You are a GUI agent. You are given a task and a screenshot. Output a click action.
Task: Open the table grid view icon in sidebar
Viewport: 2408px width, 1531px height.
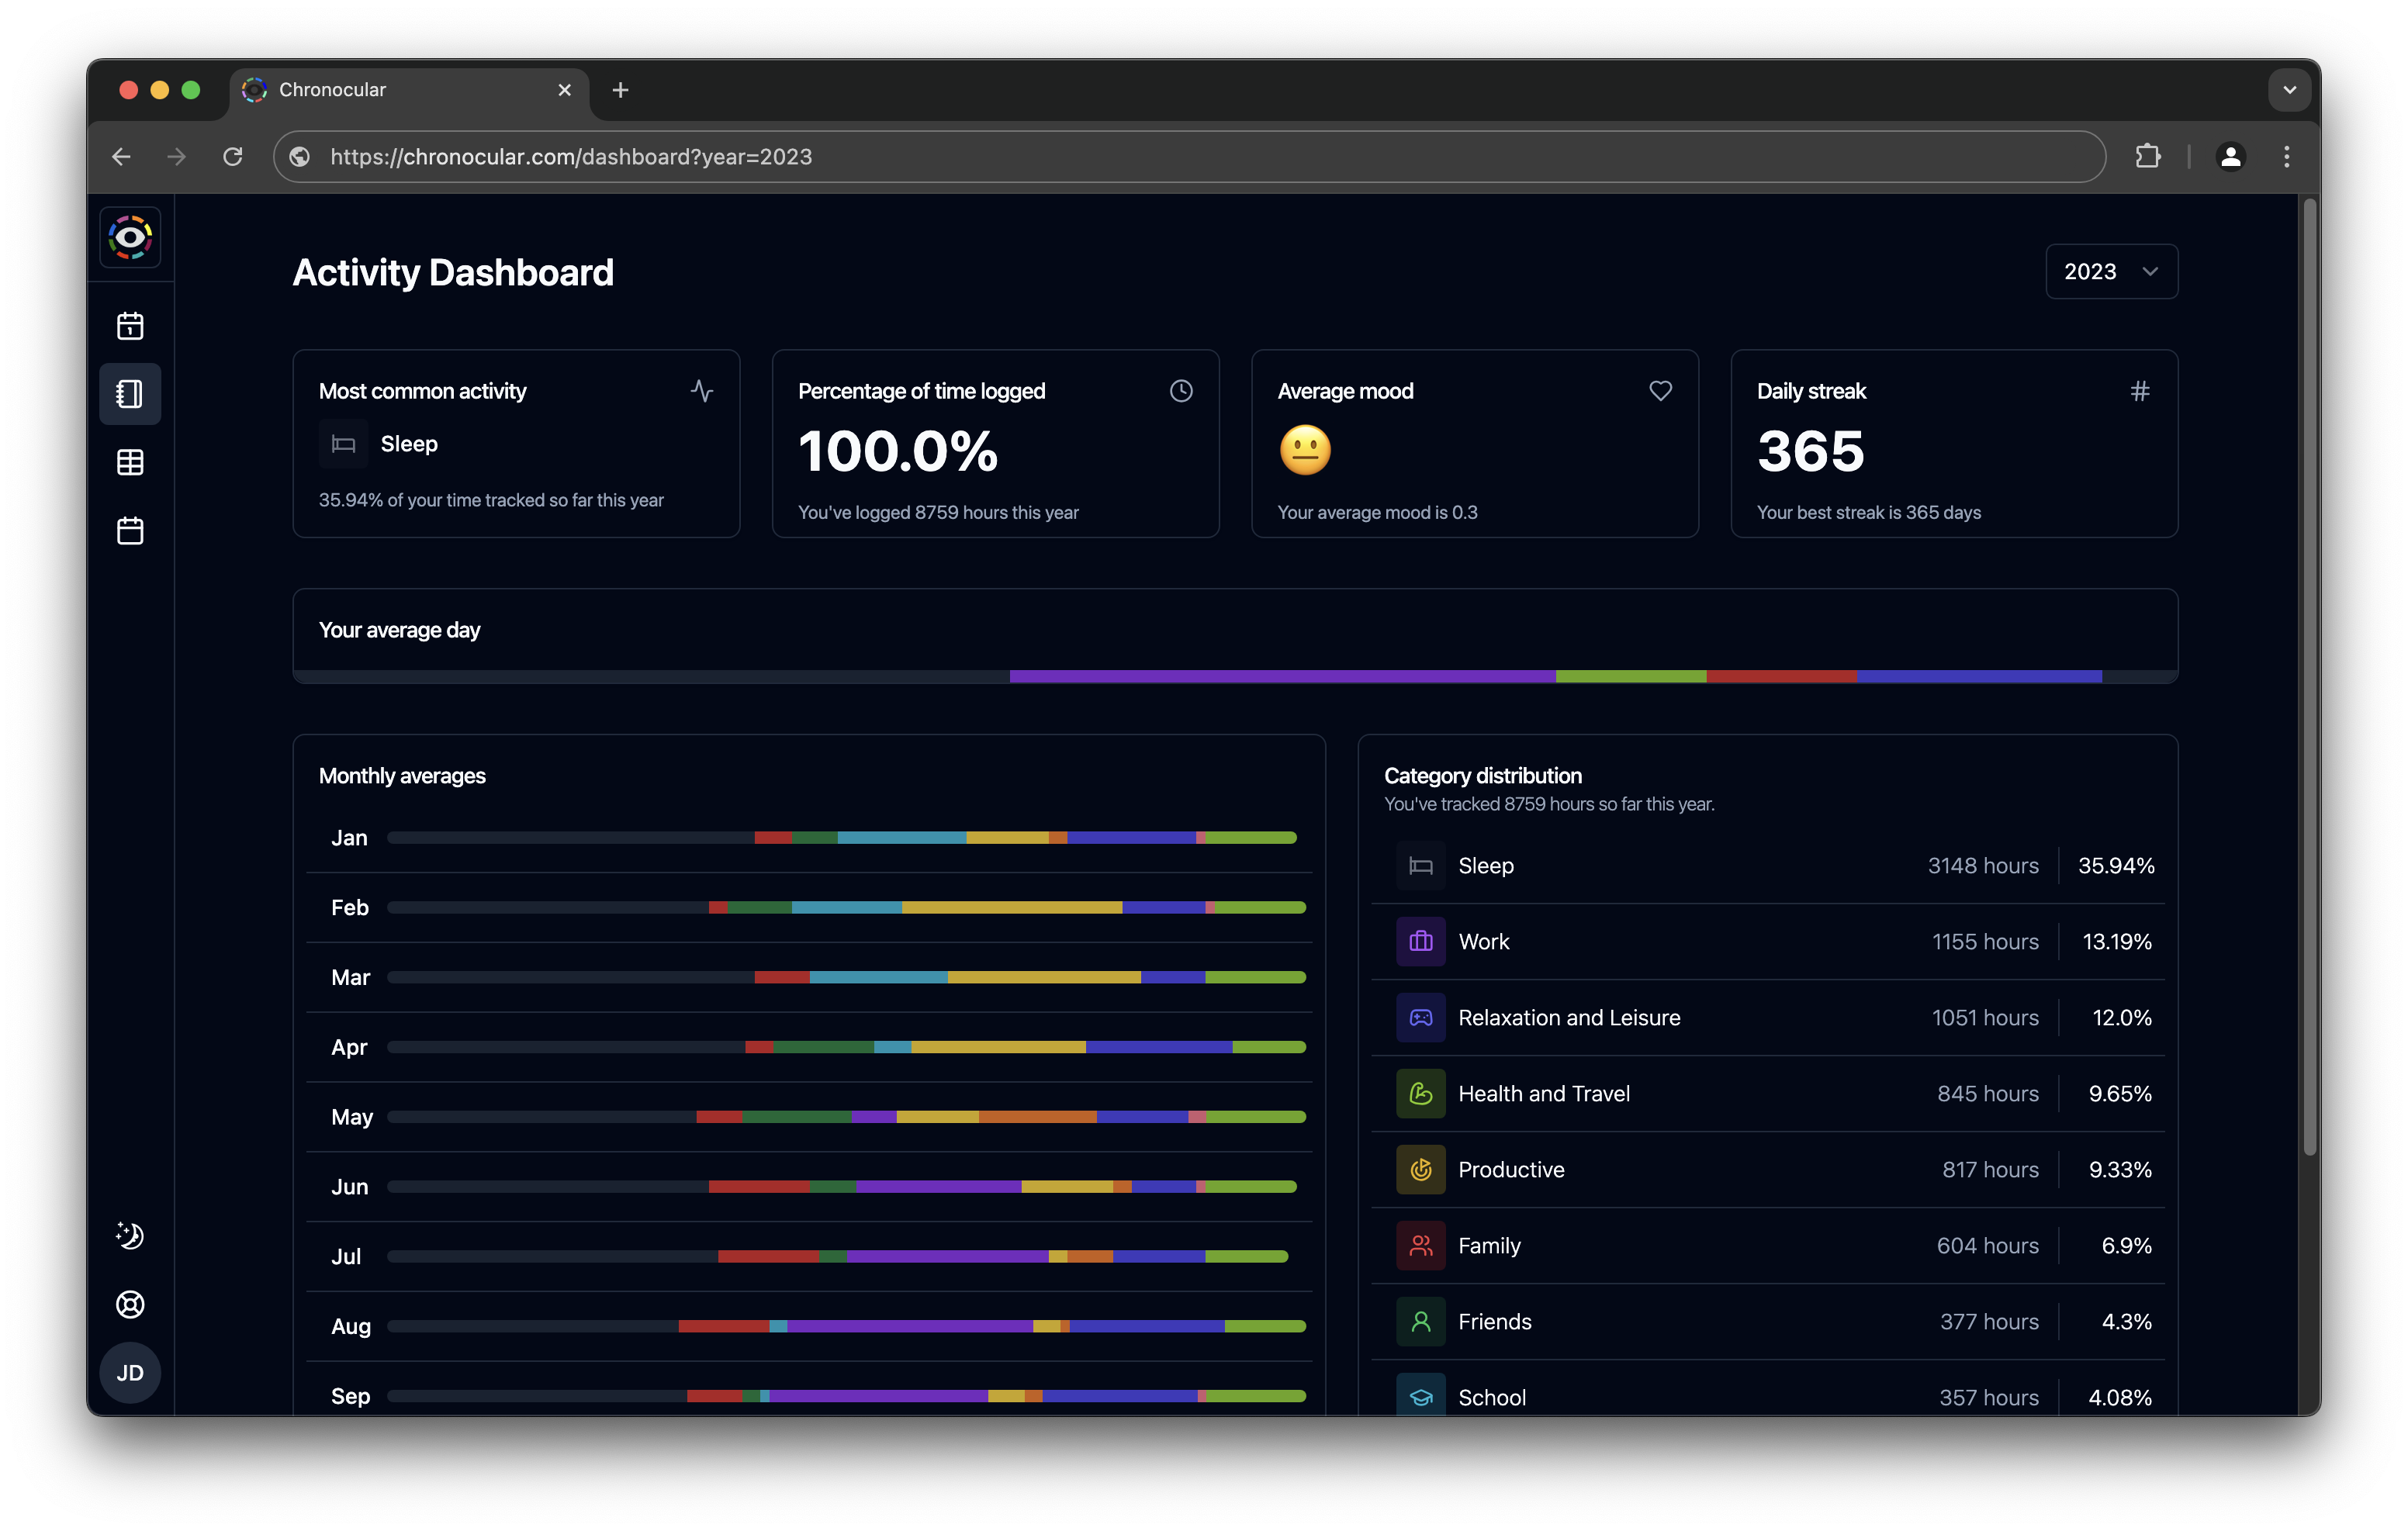point(130,462)
